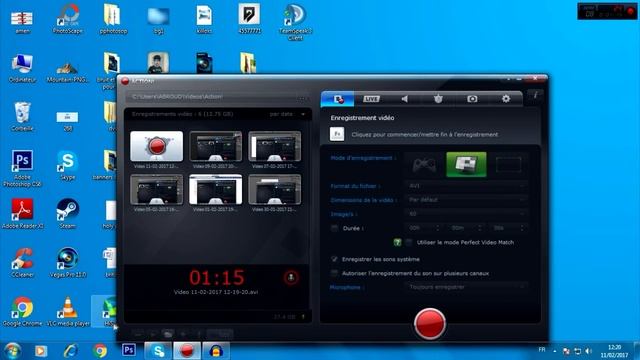This screenshot has width=640, height=360.
Task: Open the Vegas Pro 13.0 desktop shortcut
Action: click(x=67, y=262)
